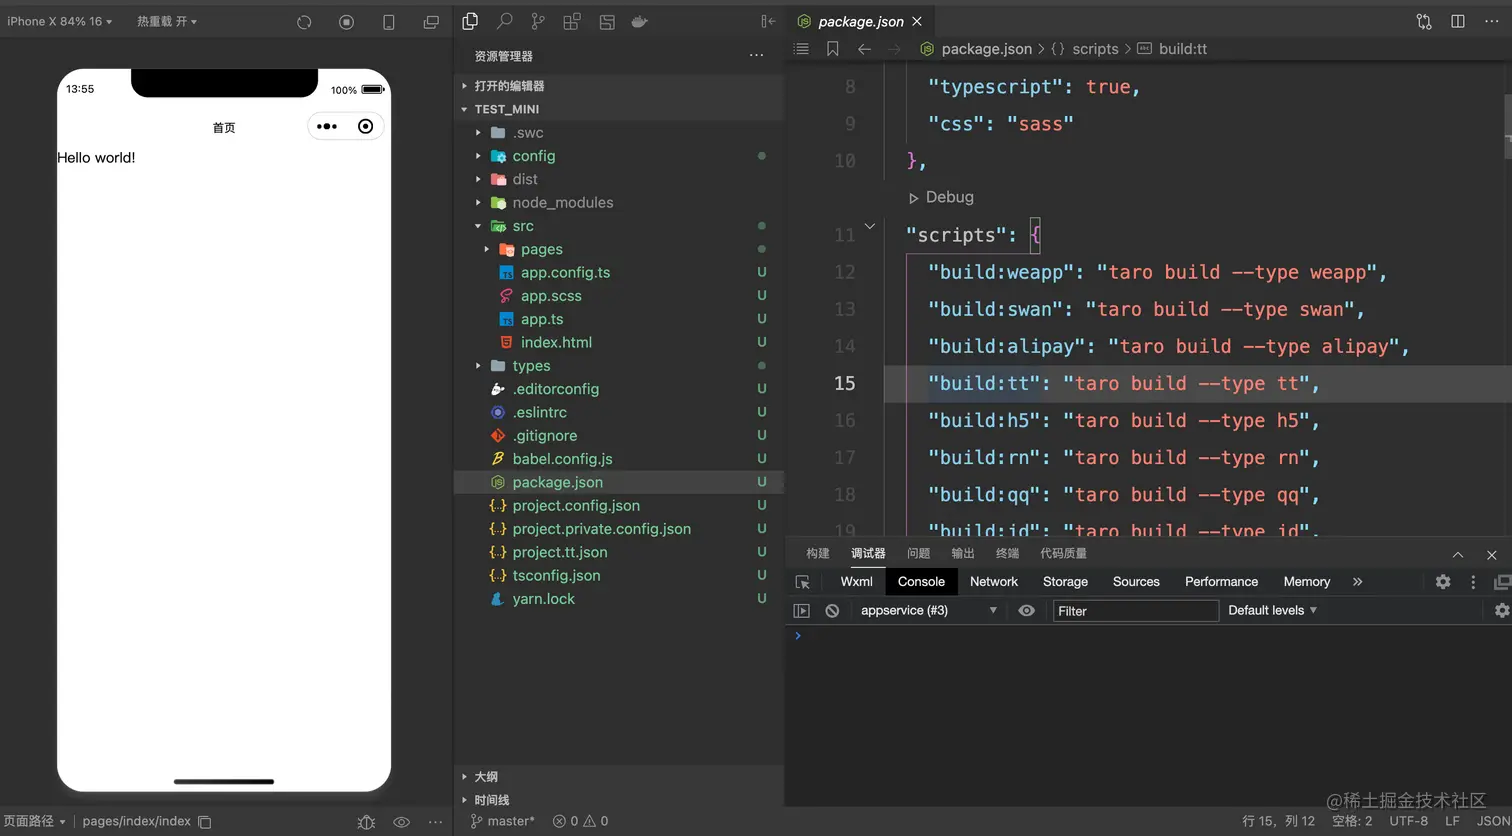The image size is (1512, 836).
Task: Open the Search magnifier icon
Action: tap(505, 21)
